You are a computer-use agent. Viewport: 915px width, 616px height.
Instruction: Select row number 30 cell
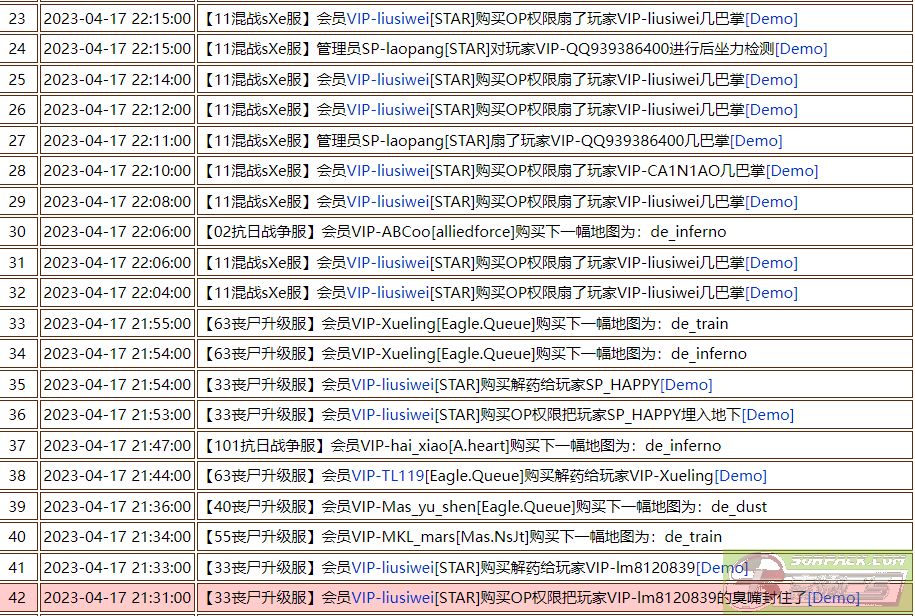coord(18,232)
